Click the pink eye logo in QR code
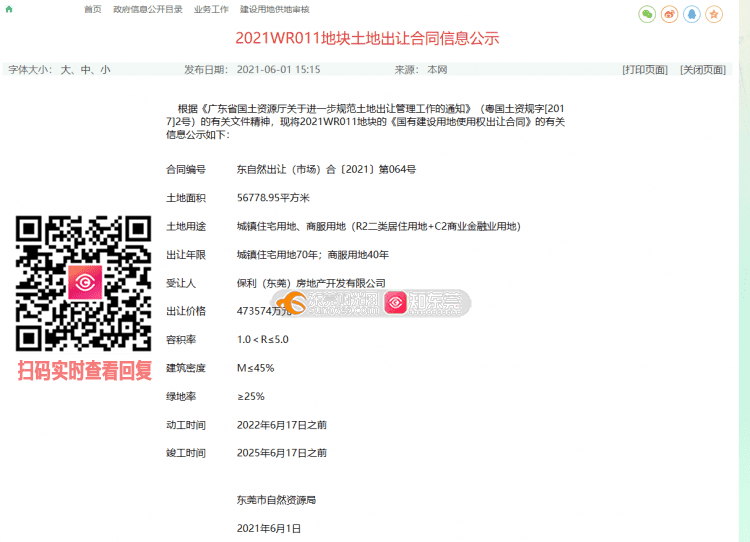 85,283
